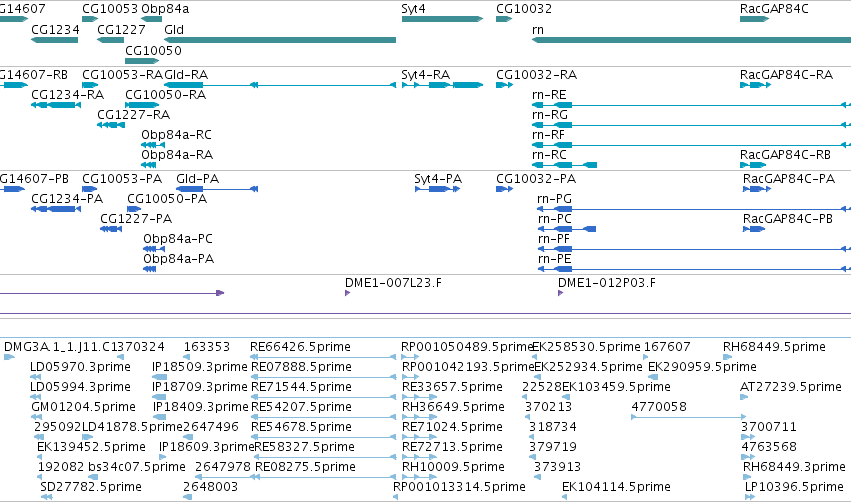Select the RacGAP84C-PA protein label
Image resolution: width=851 pixels, height=502 pixels.
(x=789, y=179)
